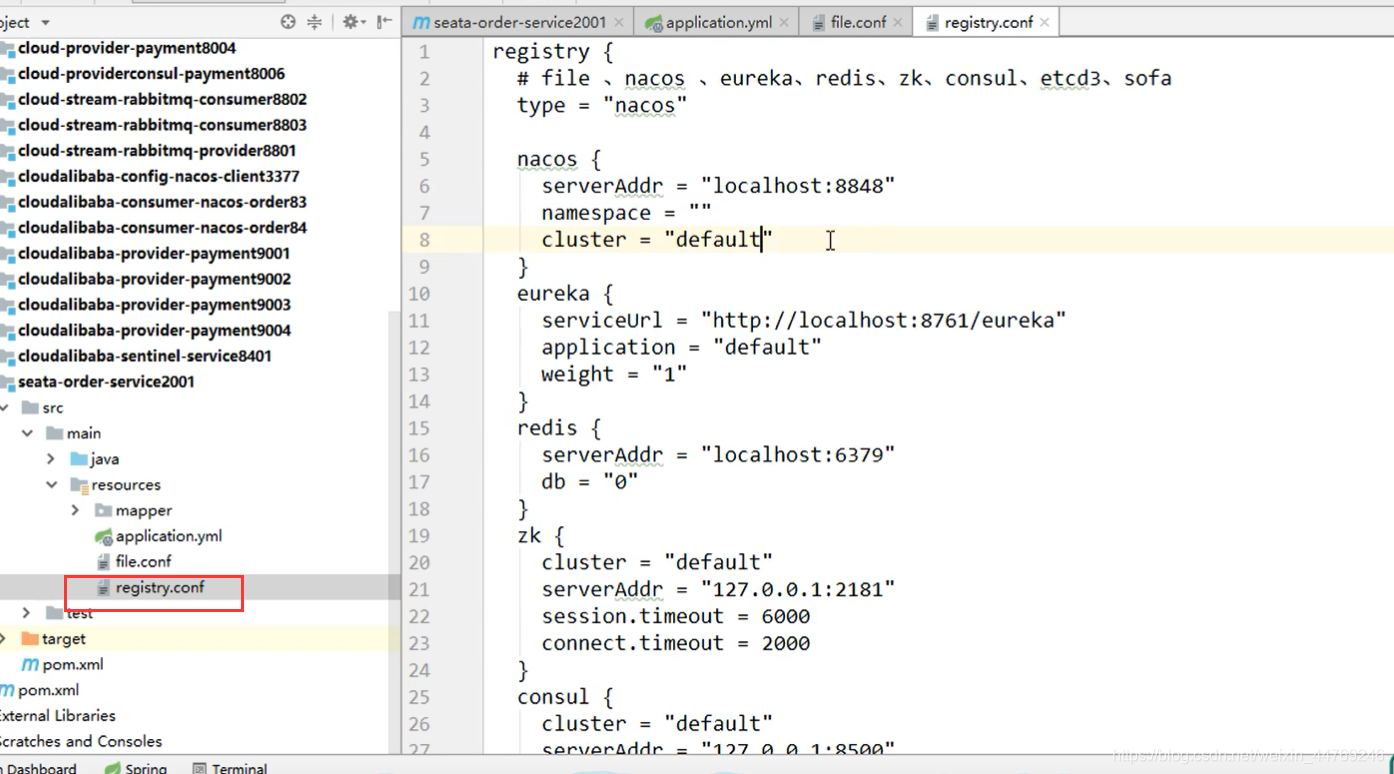Select registry.conf in the project tree
Image resolution: width=1394 pixels, height=774 pixels.
tap(159, 588)
